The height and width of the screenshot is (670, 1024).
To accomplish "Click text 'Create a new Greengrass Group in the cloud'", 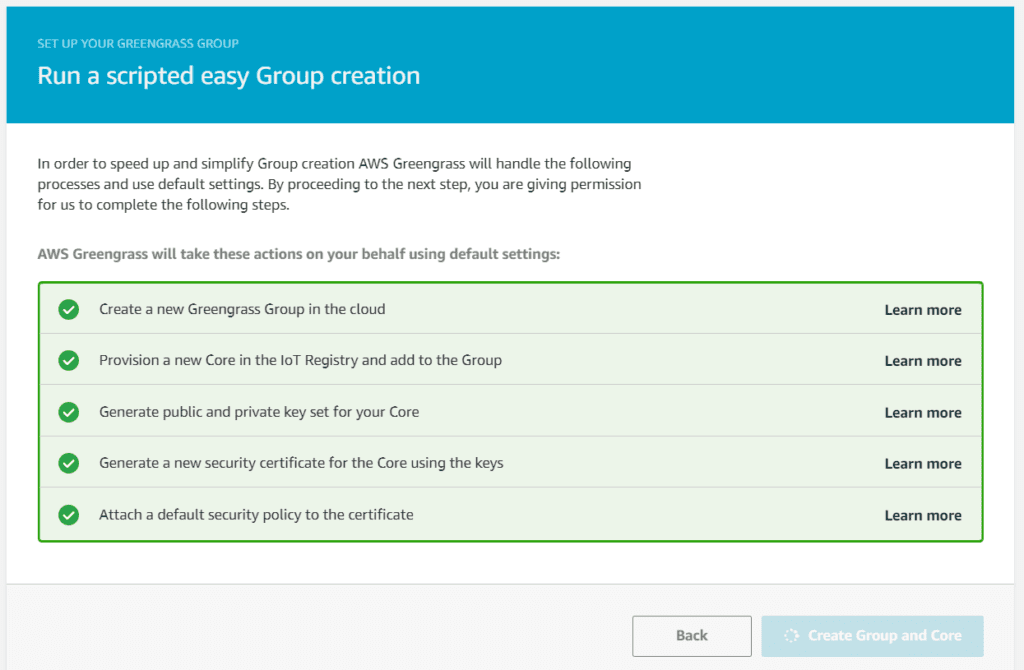I will click(242, 309).
